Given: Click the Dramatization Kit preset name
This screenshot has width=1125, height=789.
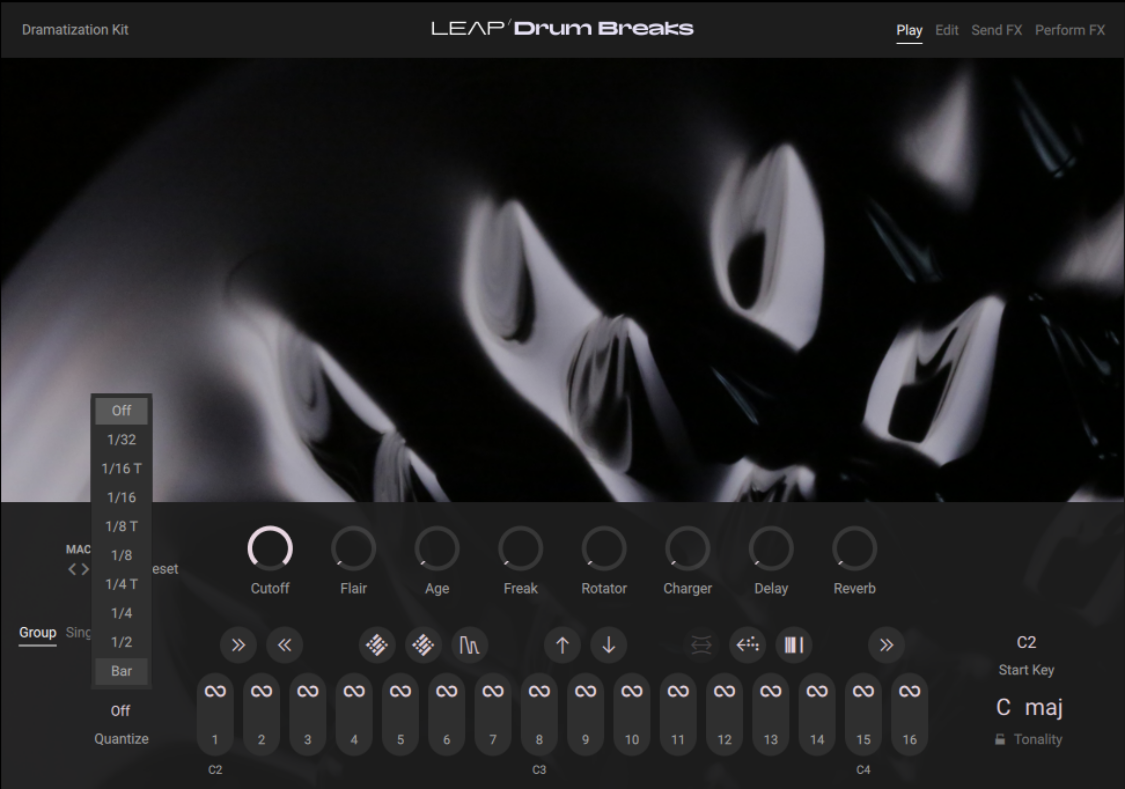Looking at the screenshot, I should click(75, 30).
